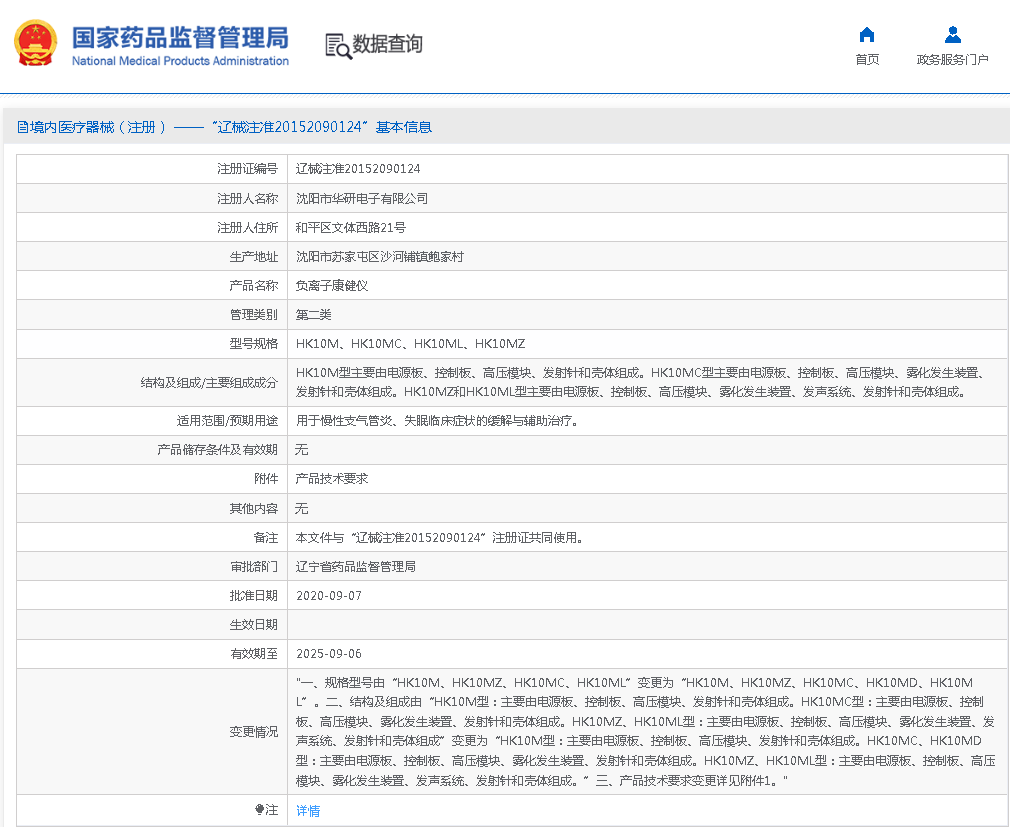Screen dimensions: 1010x827
Task: Click the 附件 label
Action: pos(266,479)
